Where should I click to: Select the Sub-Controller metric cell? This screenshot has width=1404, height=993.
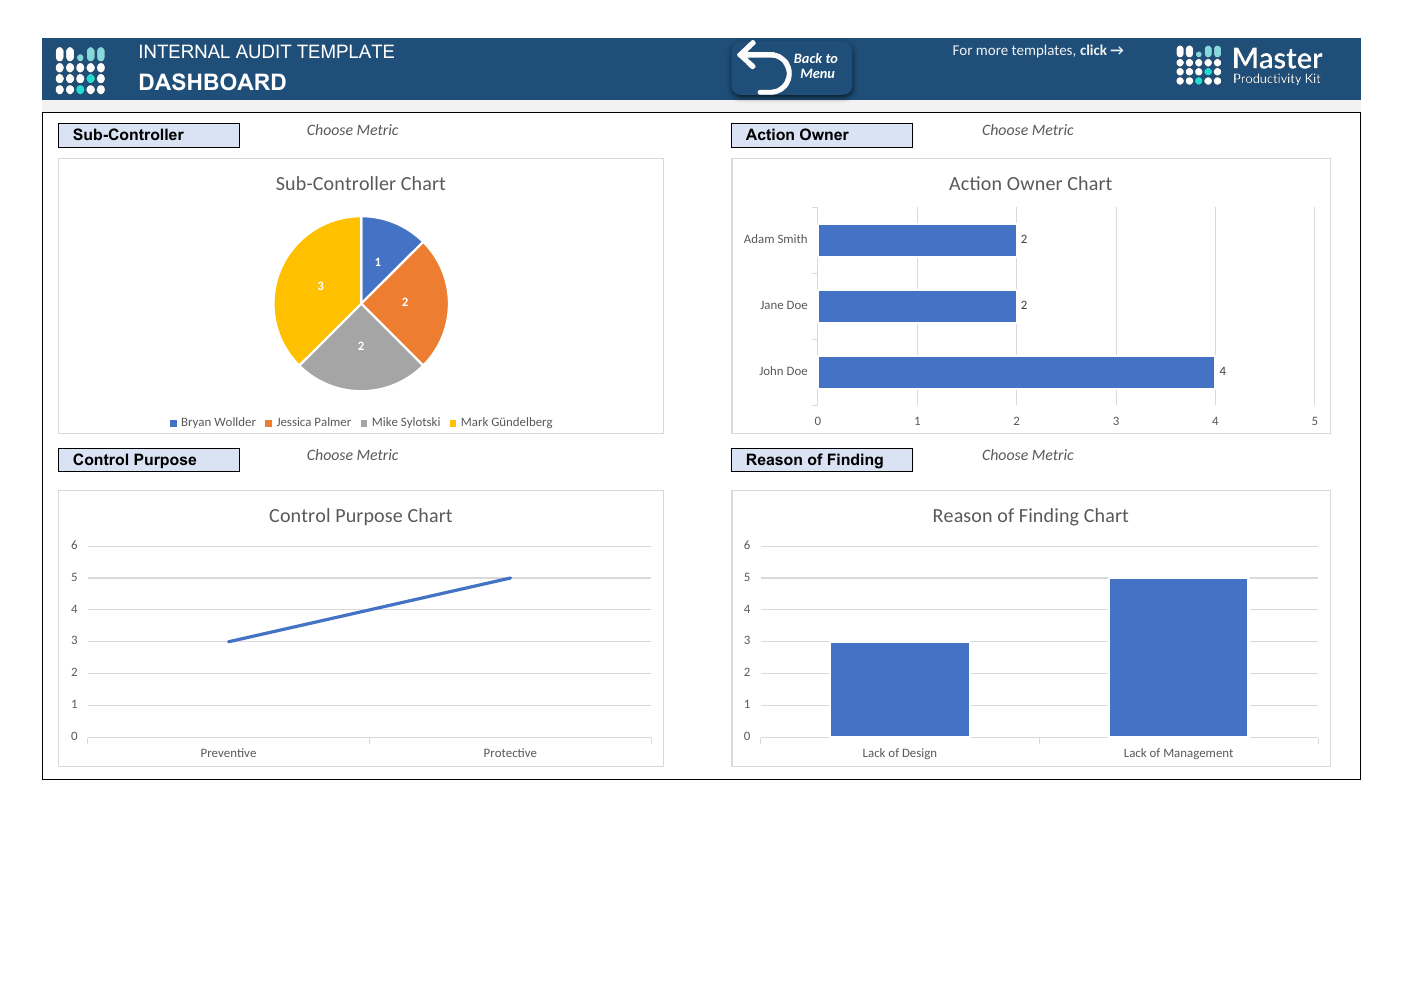(149, 135)
